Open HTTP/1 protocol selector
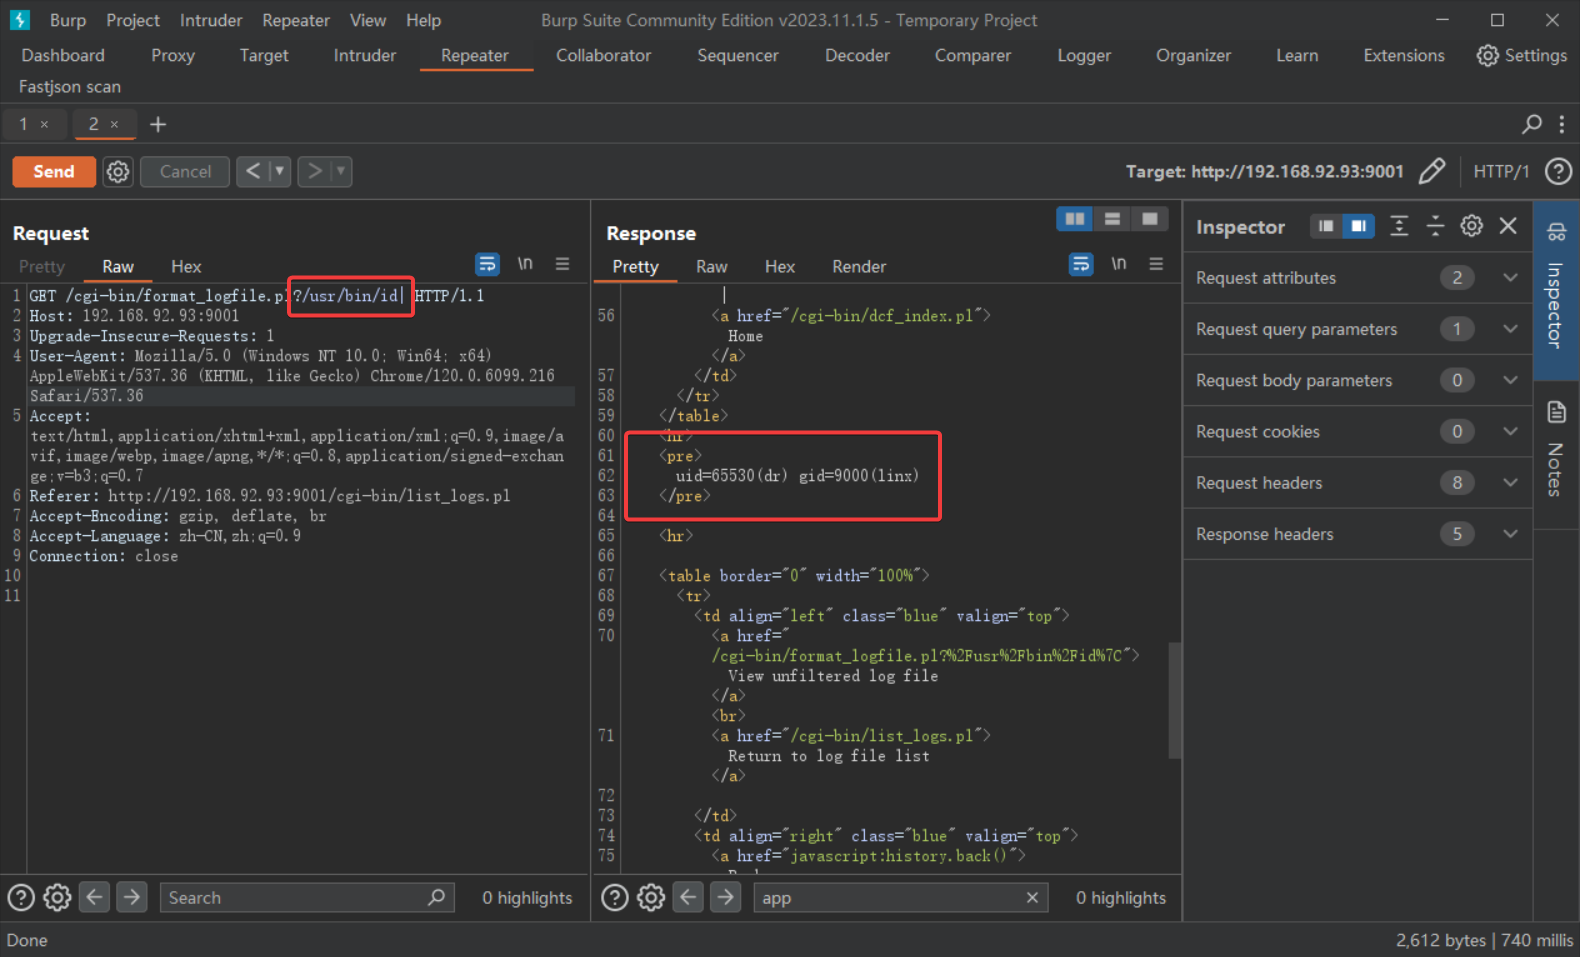 point(1501,172)
